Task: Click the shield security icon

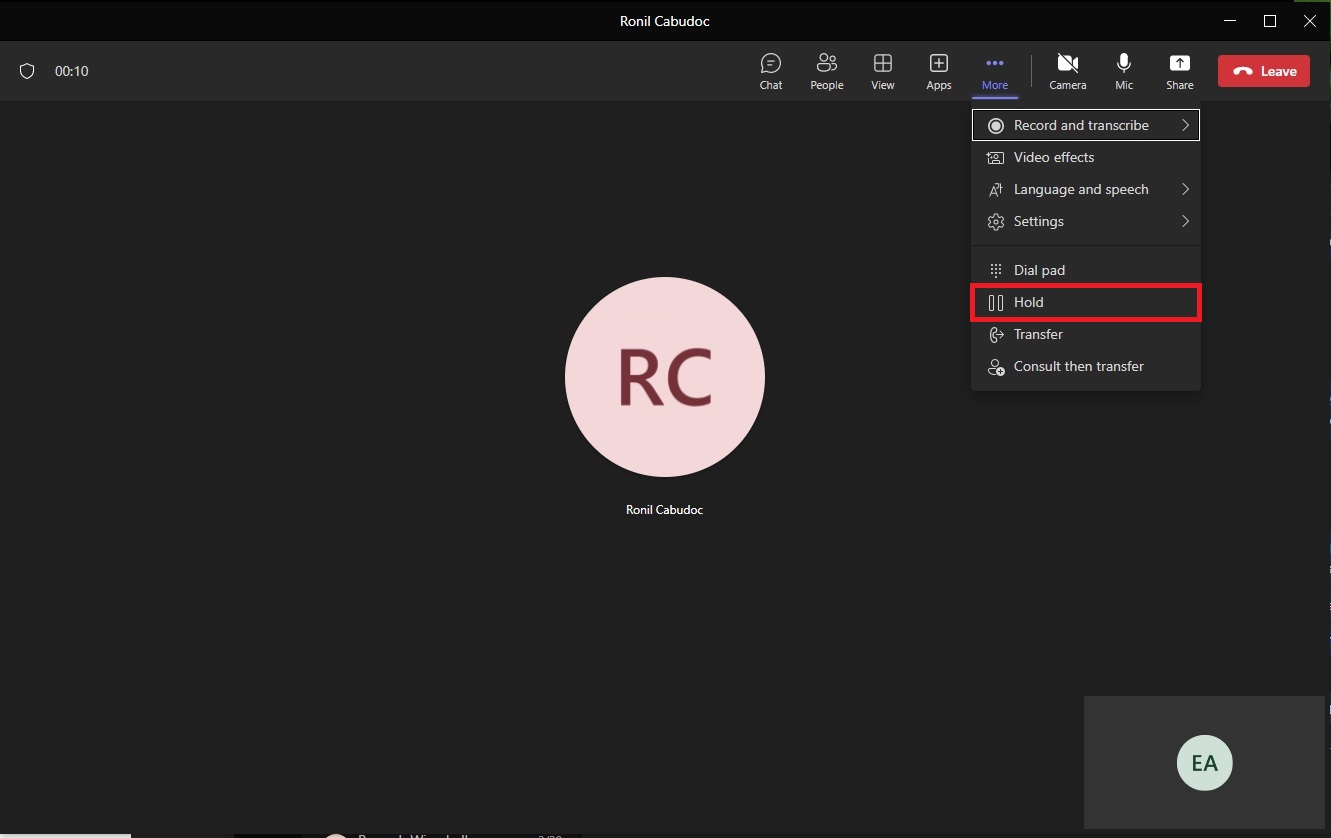Action: pos(27,70)
